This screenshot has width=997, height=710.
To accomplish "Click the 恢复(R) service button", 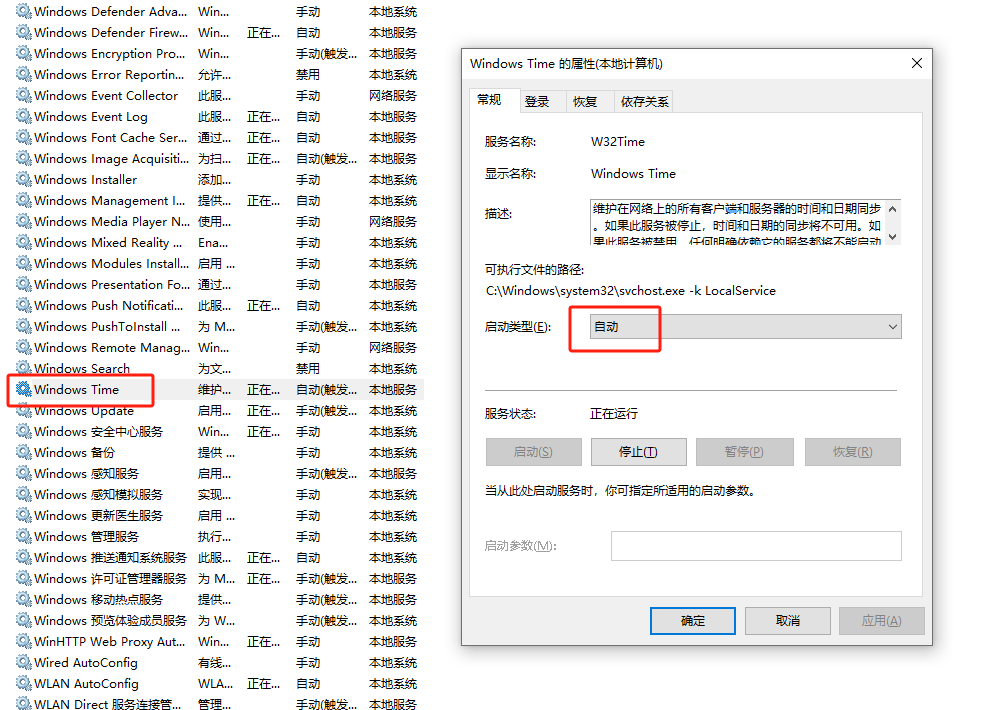I will click(853, 452).
